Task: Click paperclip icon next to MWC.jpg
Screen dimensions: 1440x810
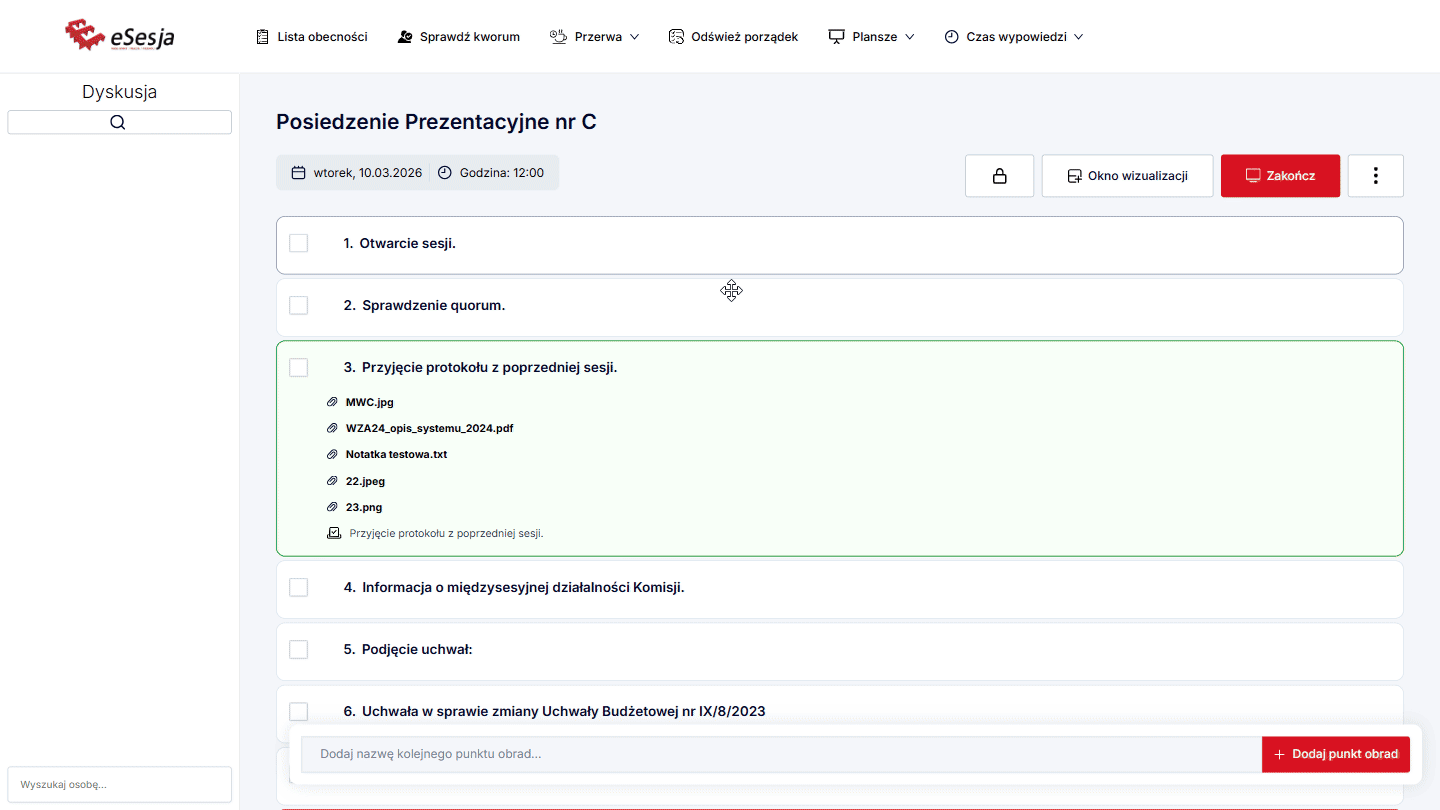Action: pos(333,402)
